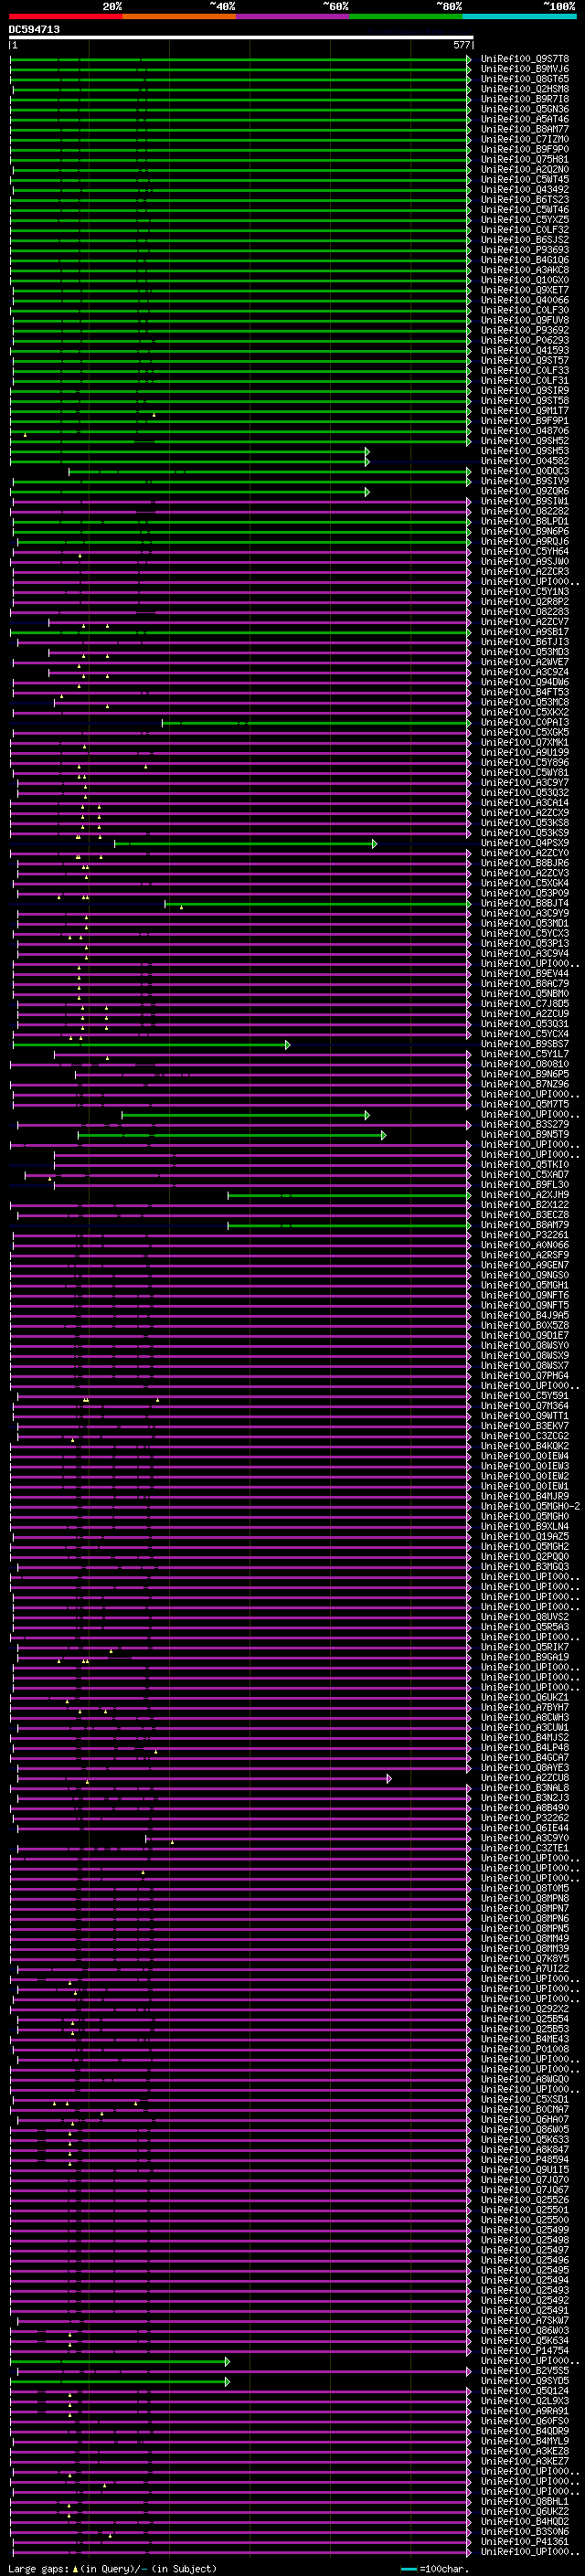Open the UniRef100_P32261 entry
The width and height of the screenshot is (585, 2576).
(525, 1235)
